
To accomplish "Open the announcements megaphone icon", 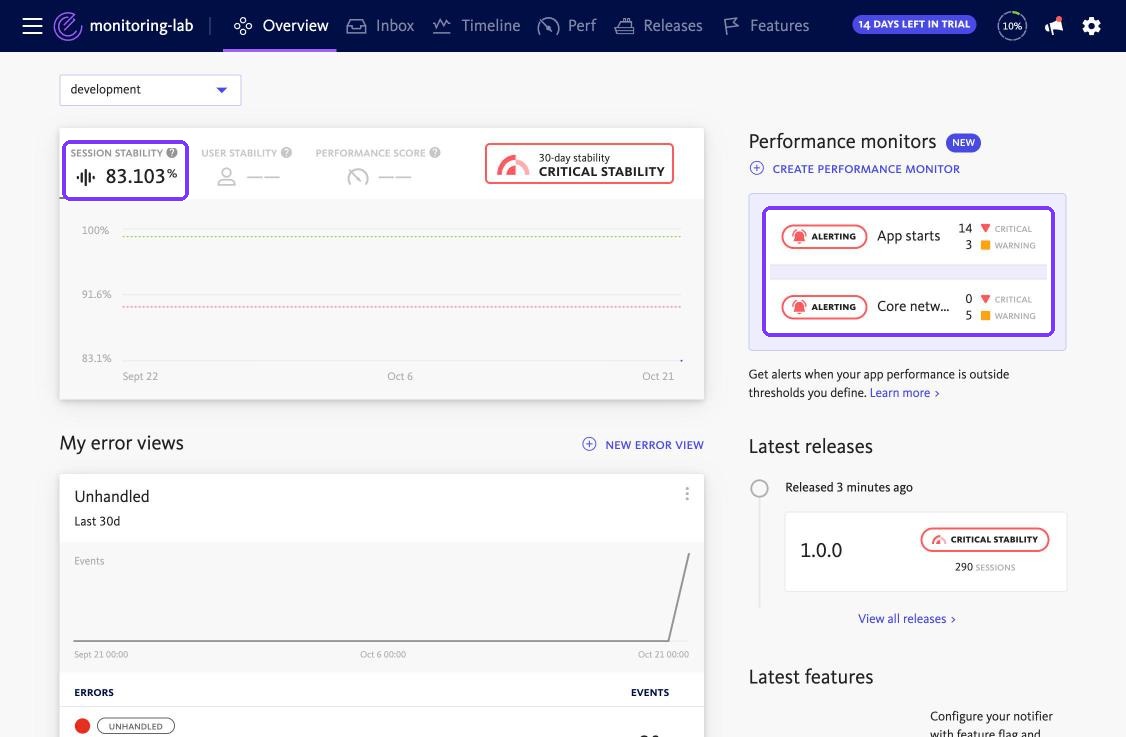I will coord(1053,26).
